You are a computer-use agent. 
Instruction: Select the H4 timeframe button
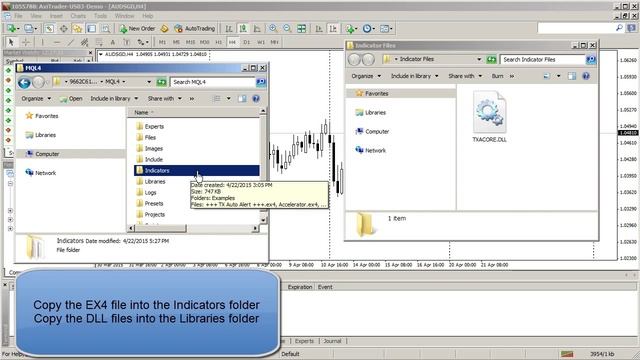(232, 42)
